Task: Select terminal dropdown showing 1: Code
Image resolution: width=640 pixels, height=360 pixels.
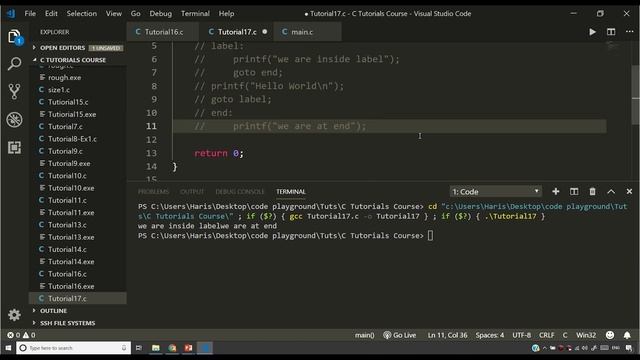Action: coord(496,191)
